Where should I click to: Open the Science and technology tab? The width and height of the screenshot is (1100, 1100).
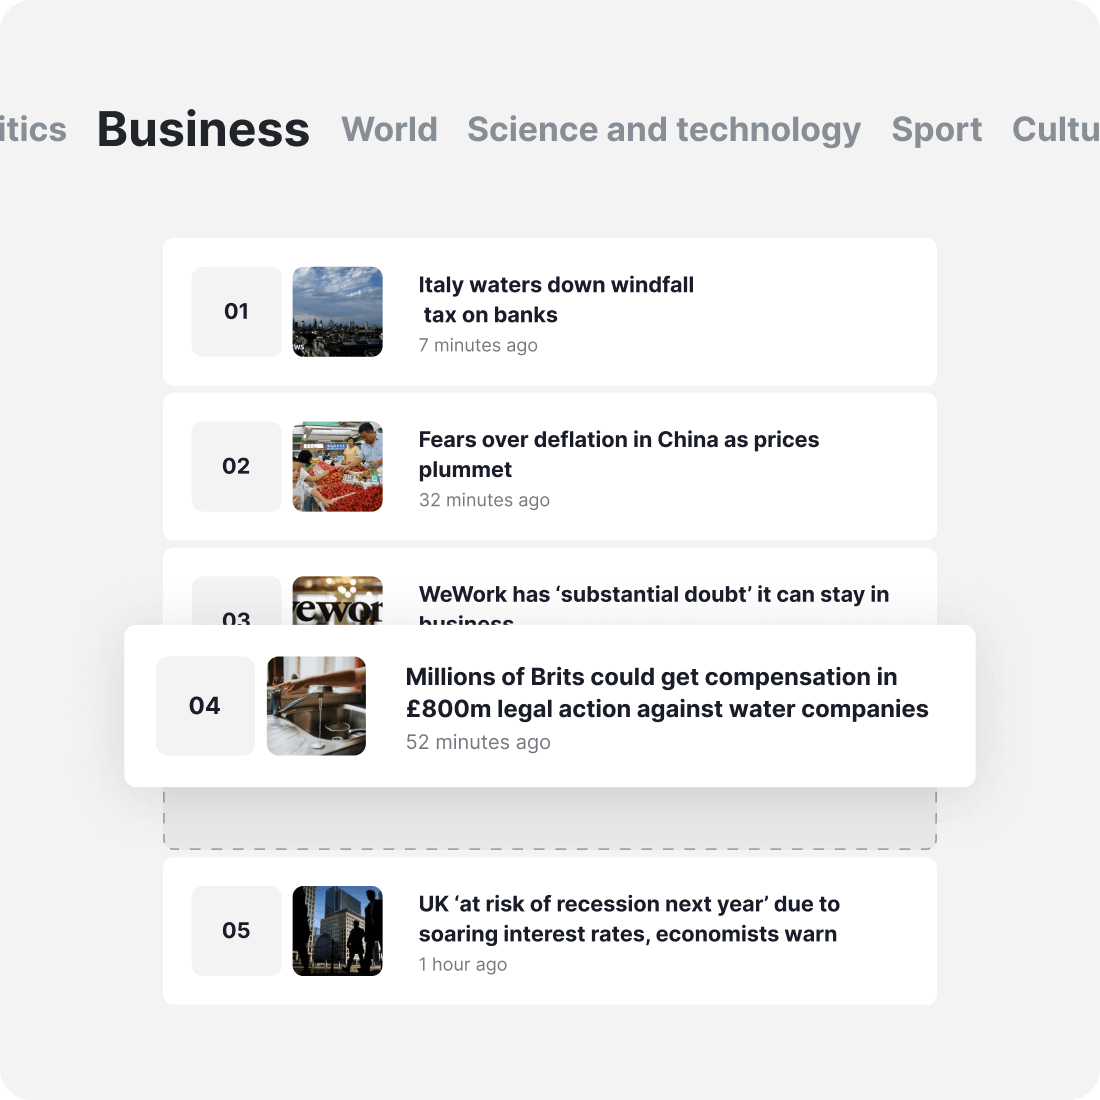[663, 129]
